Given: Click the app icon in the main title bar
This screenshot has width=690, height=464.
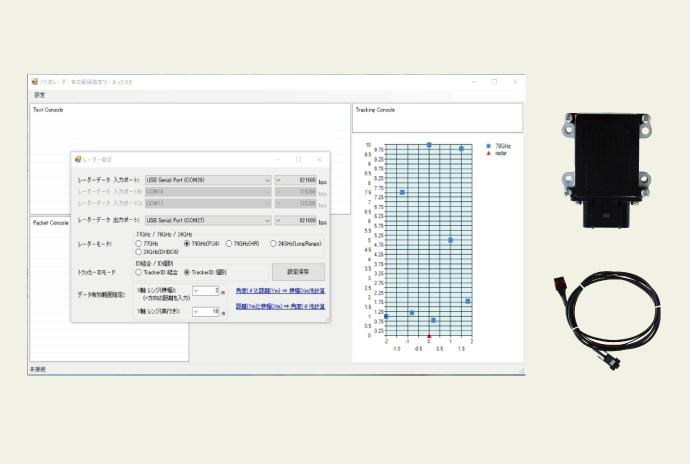Looking at the screenshot, I should pos(35,81).
